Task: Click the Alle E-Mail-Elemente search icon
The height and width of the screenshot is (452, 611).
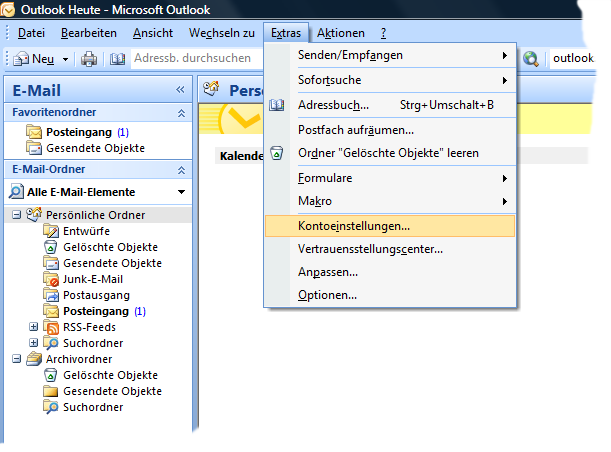Action: (16, 192)
